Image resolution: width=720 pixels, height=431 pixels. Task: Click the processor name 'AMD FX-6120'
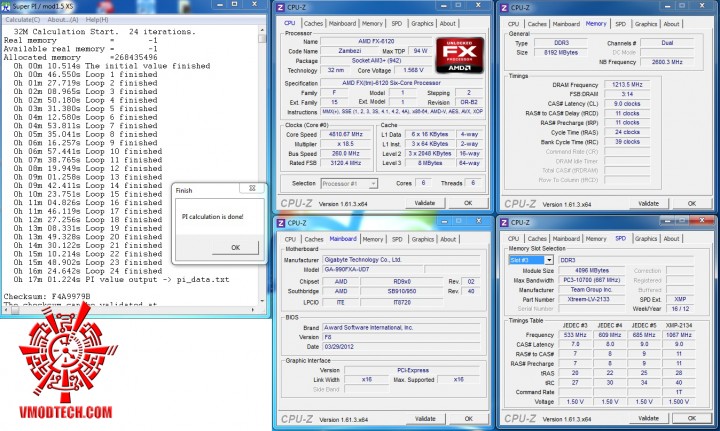pyautogui.click(x=376, y=41)
